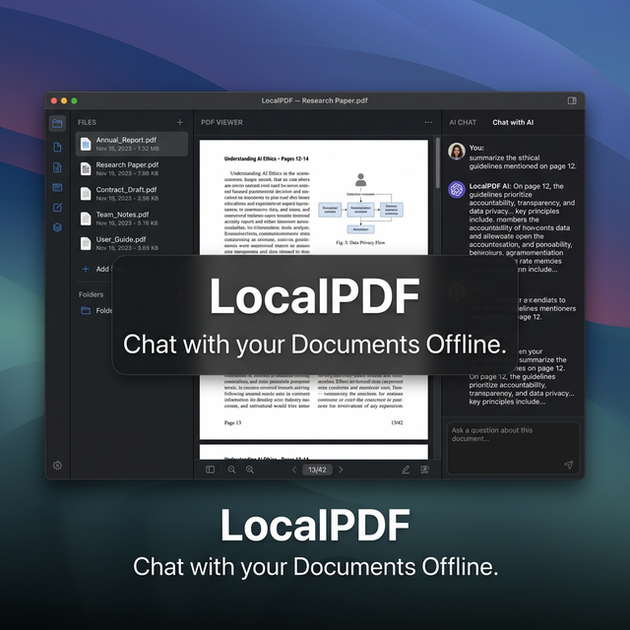Screen dimensions: 630x630
Task: Click the document-with-chart icon in sidebar
Action: coord(57,167)
